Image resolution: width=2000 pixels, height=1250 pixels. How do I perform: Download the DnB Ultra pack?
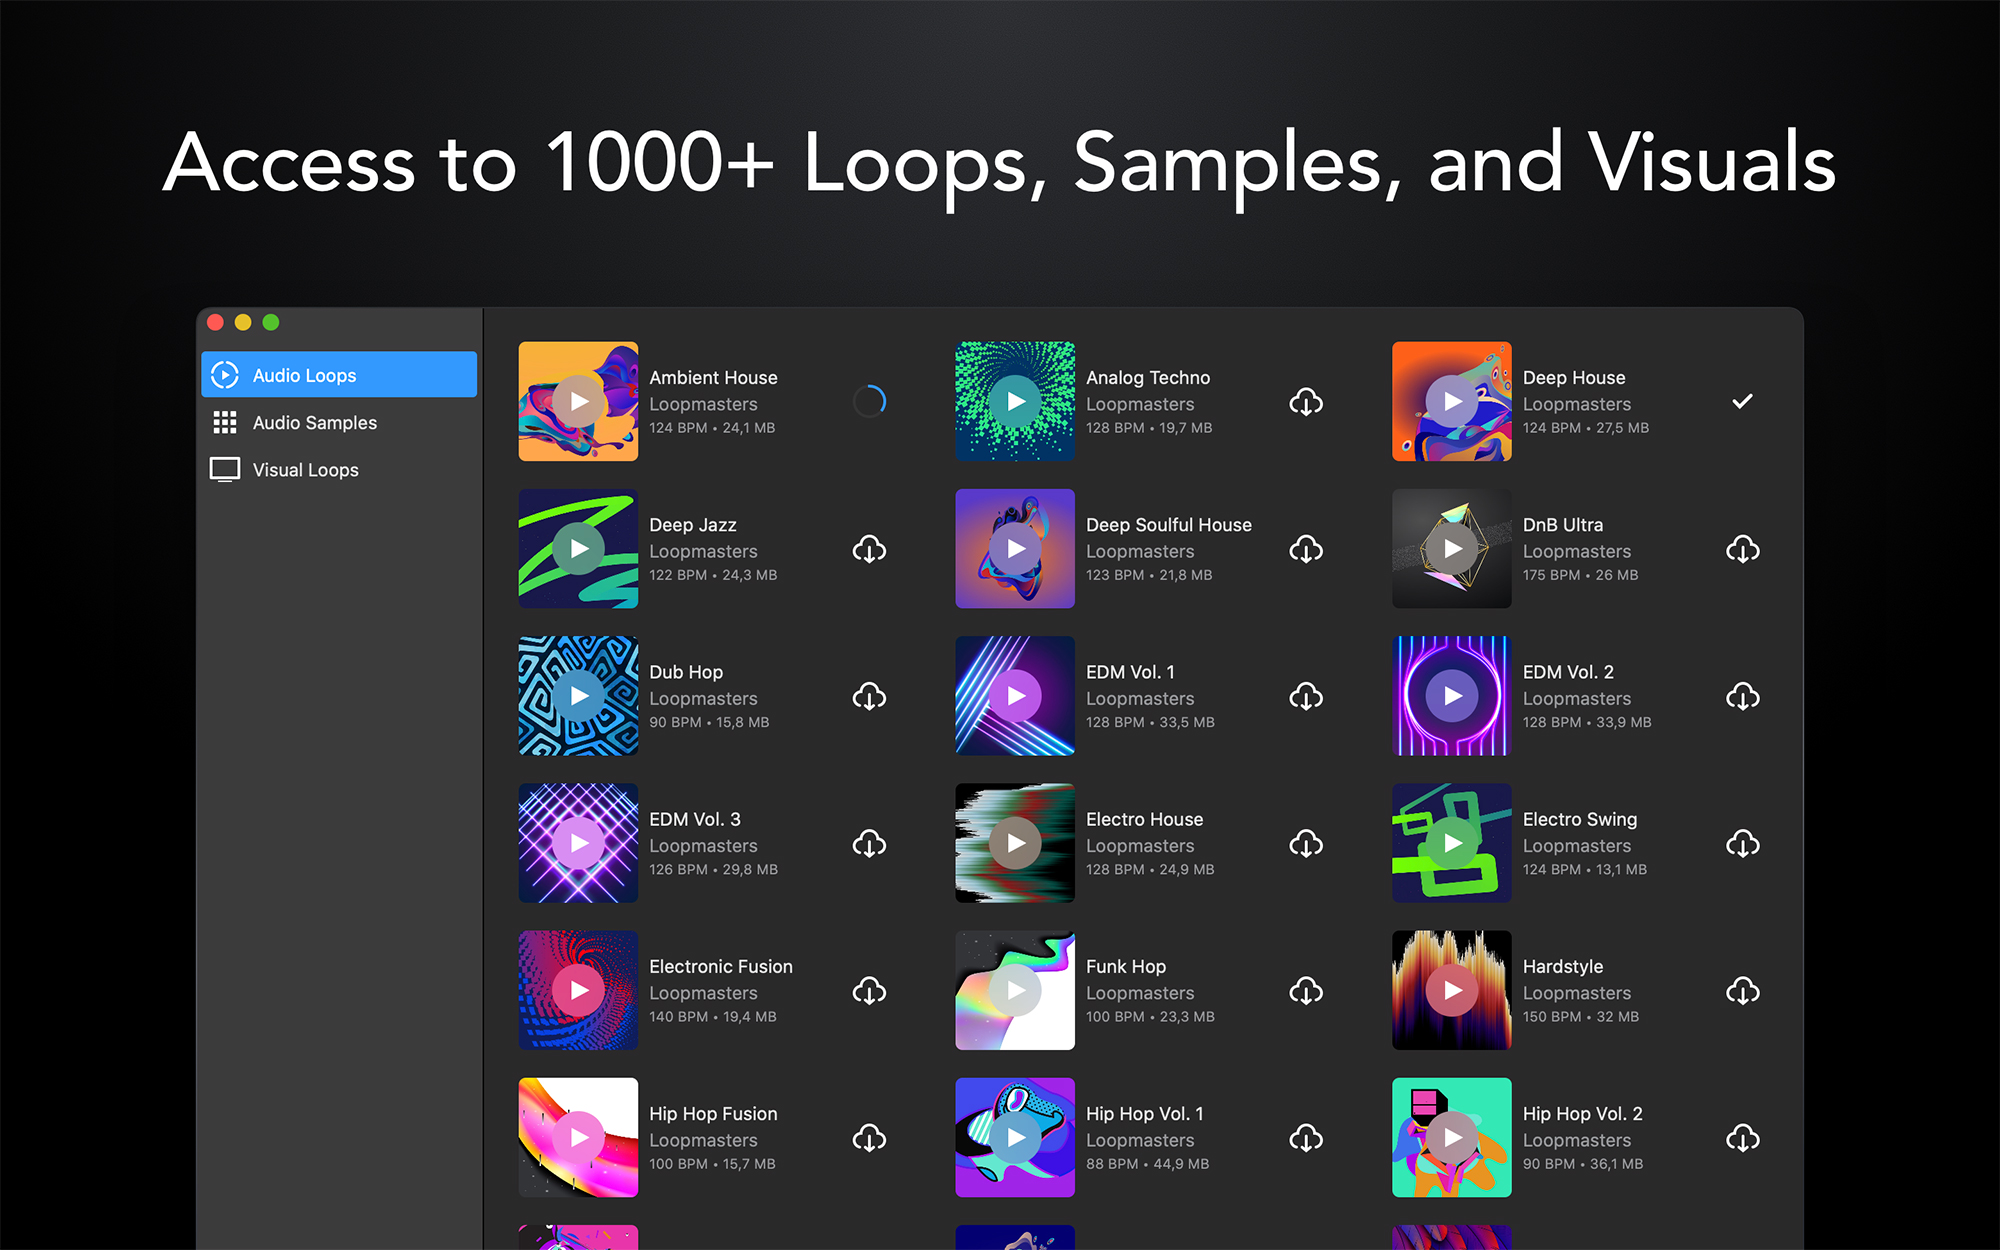[1742, 549]
